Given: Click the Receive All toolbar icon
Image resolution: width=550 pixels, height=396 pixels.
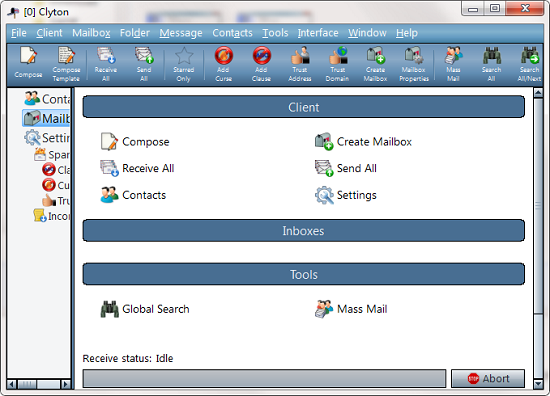Looking at the screenshot, I should point(106,64).
